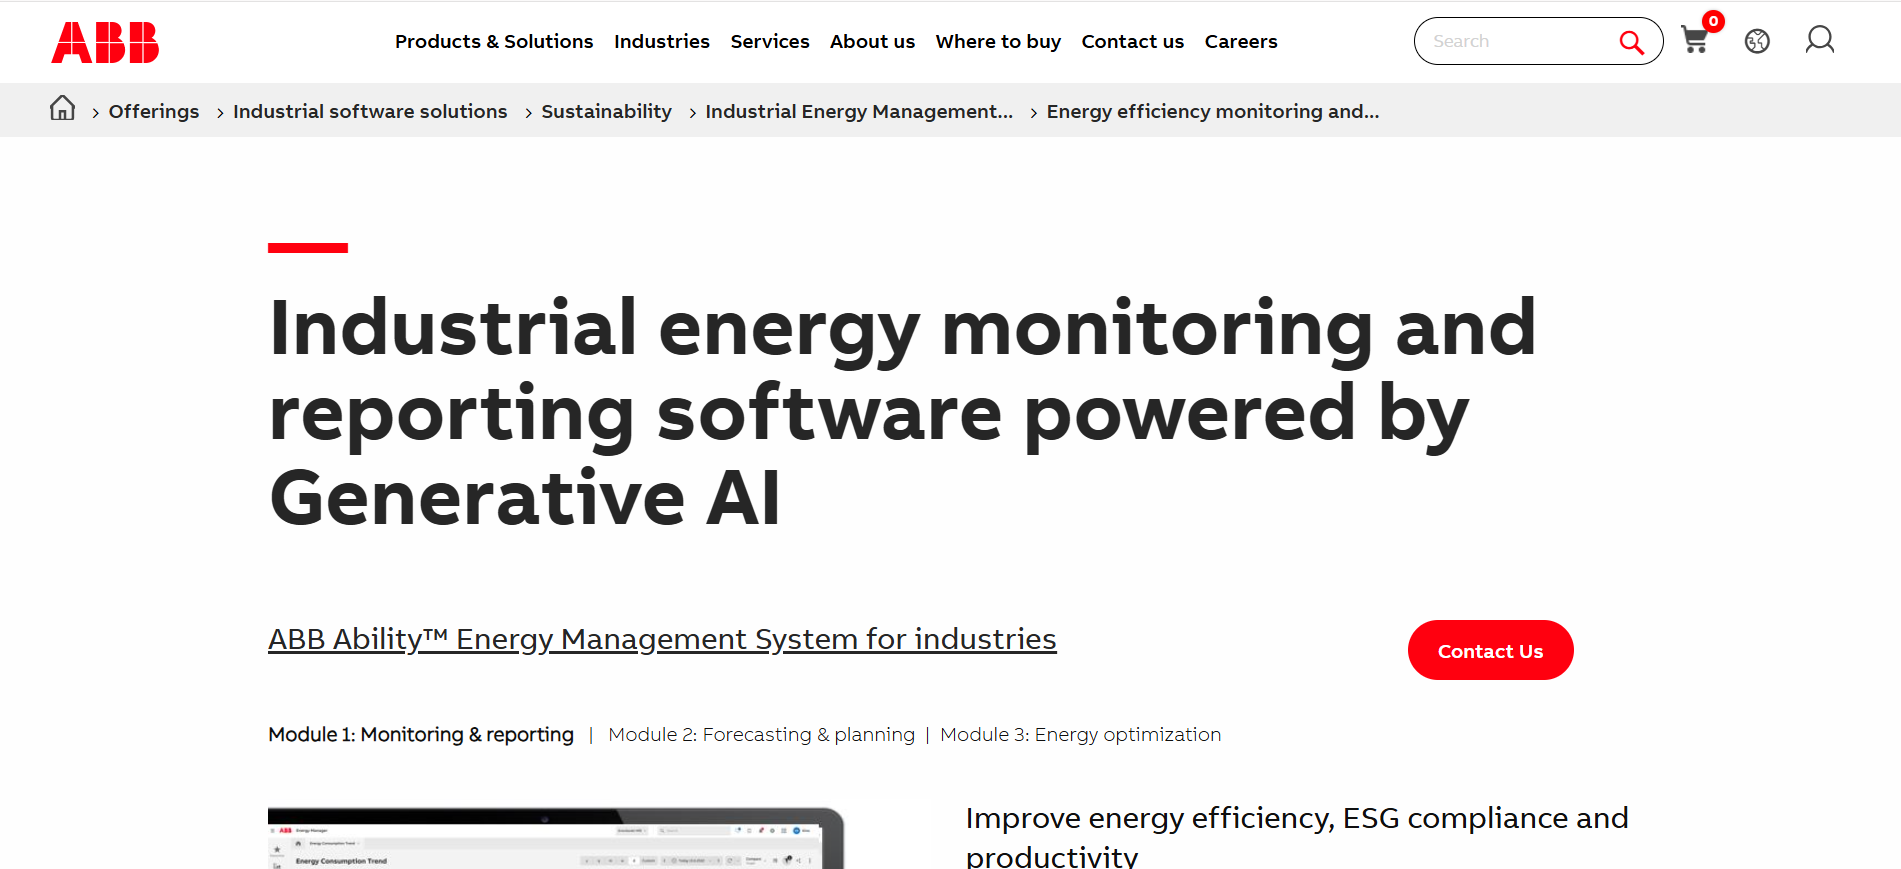Select Module 1: Monitoring & reporting
Image resolution: width=1901 pixels, height=869 pixels.
pos(421,734)
